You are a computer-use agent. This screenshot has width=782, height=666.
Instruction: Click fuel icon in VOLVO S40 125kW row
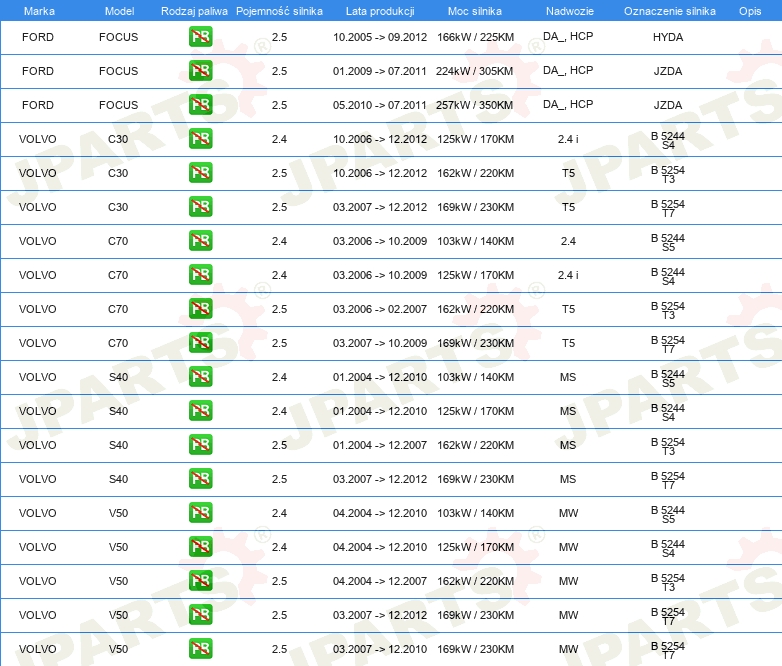coord(200,411)
